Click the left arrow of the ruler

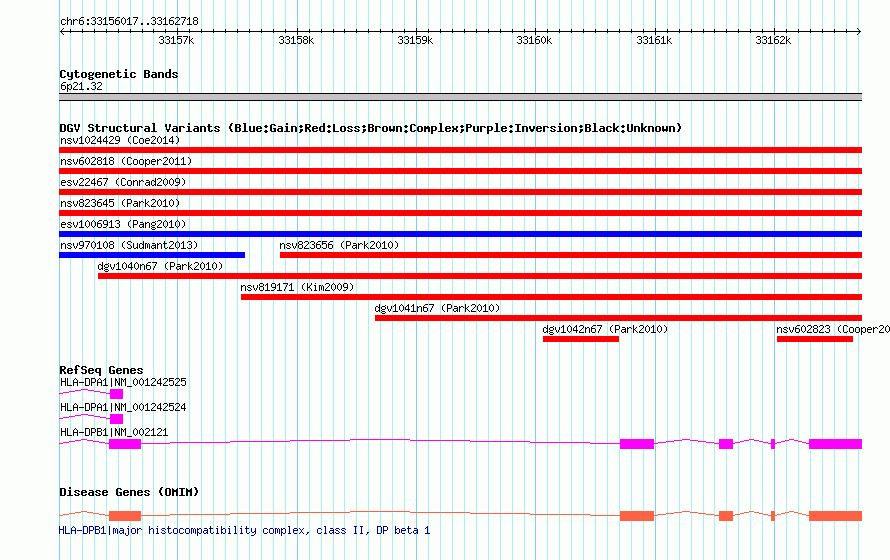click(62, 32)
